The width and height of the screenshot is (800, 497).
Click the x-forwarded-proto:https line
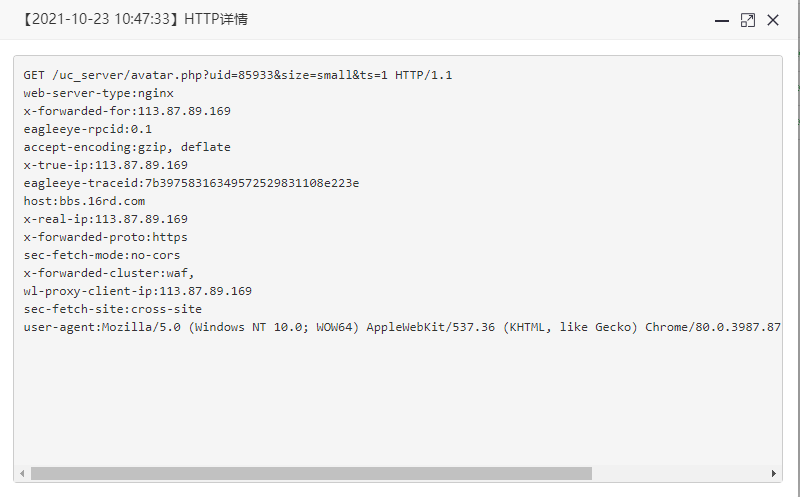[106, 237]
